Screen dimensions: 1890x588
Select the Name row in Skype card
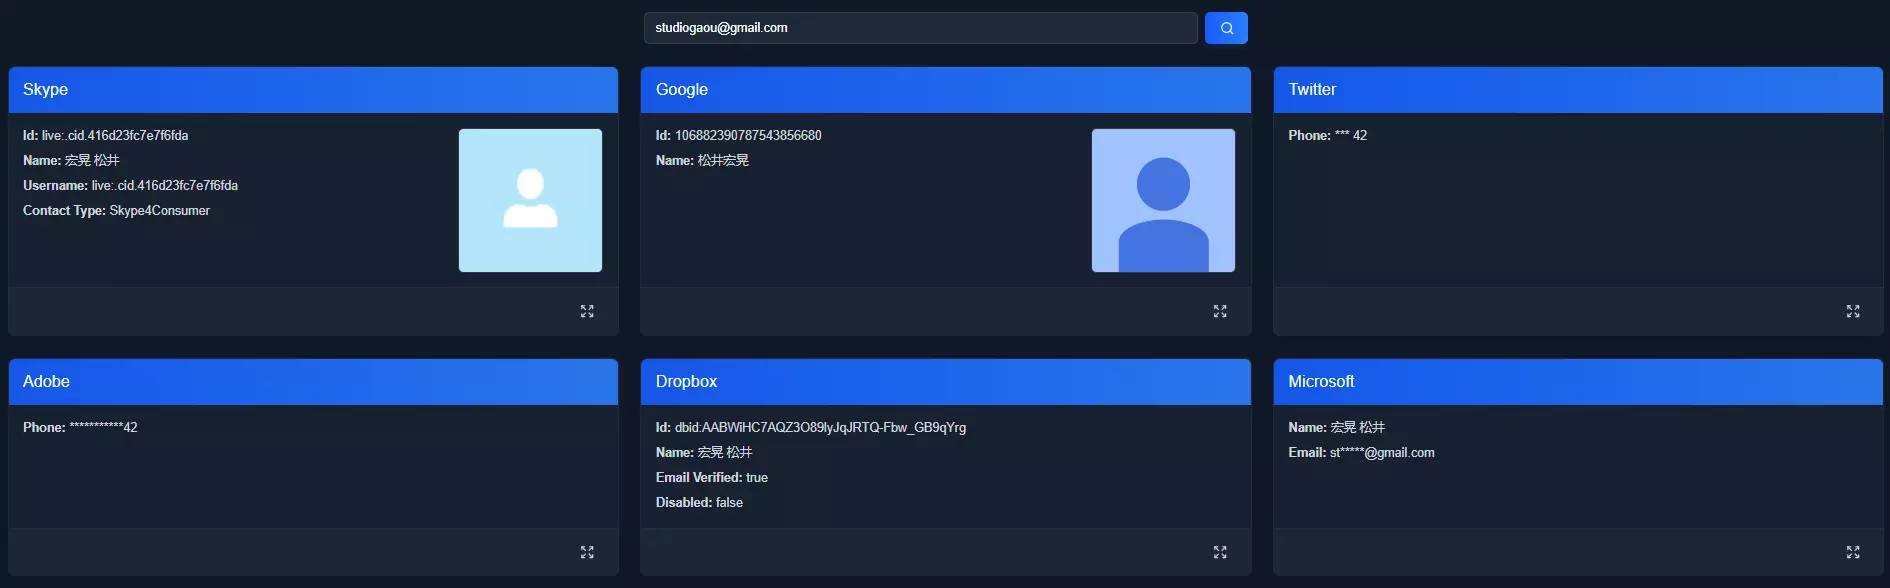click(x=72, y=160)
